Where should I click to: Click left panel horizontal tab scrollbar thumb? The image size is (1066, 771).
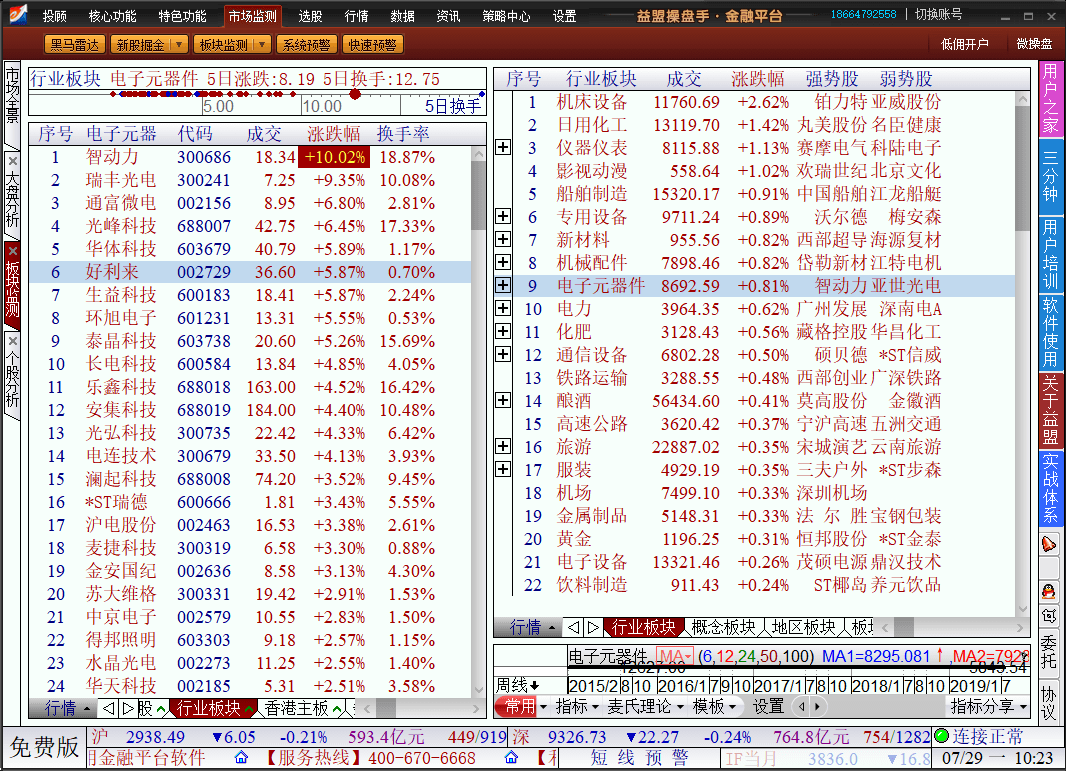[x=385, y=708]
